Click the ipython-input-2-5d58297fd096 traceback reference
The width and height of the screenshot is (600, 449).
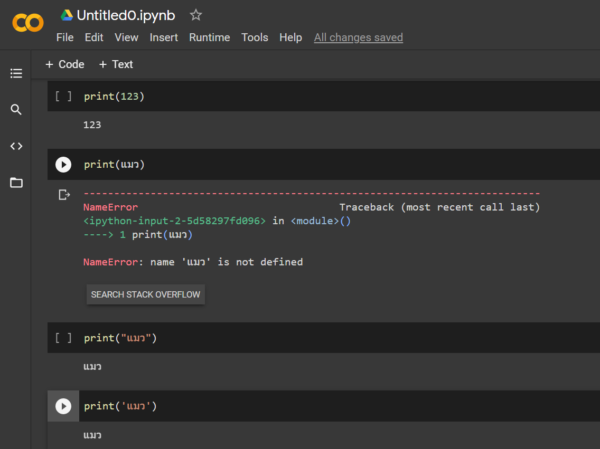(174, 221)
